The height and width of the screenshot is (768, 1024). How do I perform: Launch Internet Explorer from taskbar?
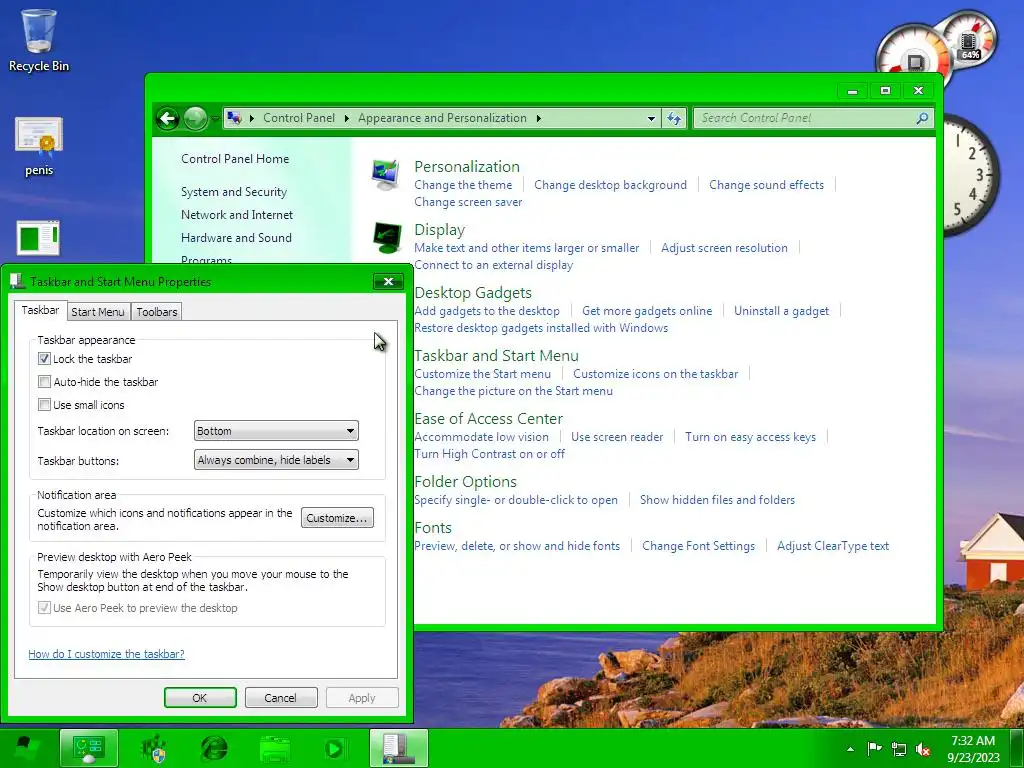pos(214,749)
